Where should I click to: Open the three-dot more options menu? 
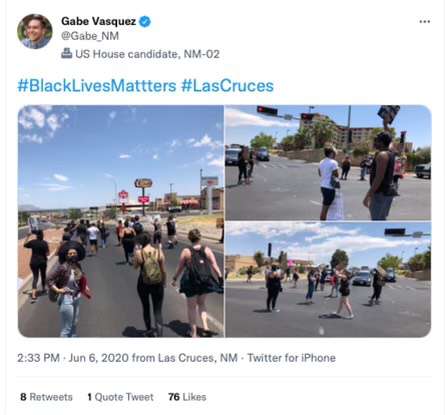pos(424,22)
